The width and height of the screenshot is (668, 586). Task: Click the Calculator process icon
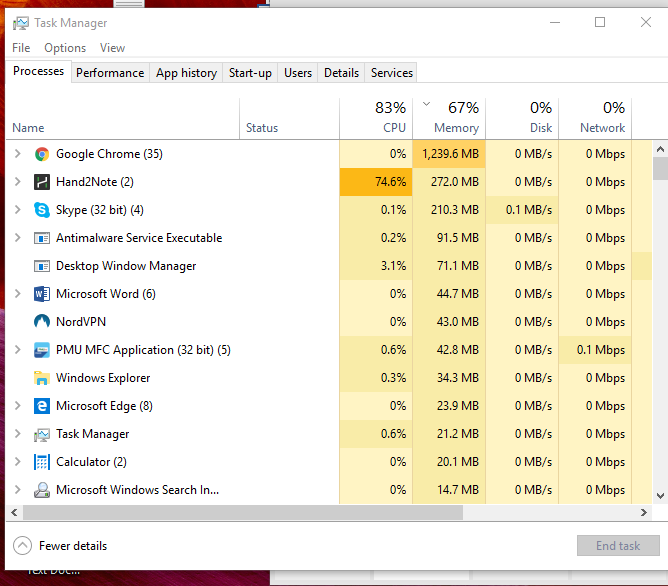pyautogui.click(x=42, y=462)
